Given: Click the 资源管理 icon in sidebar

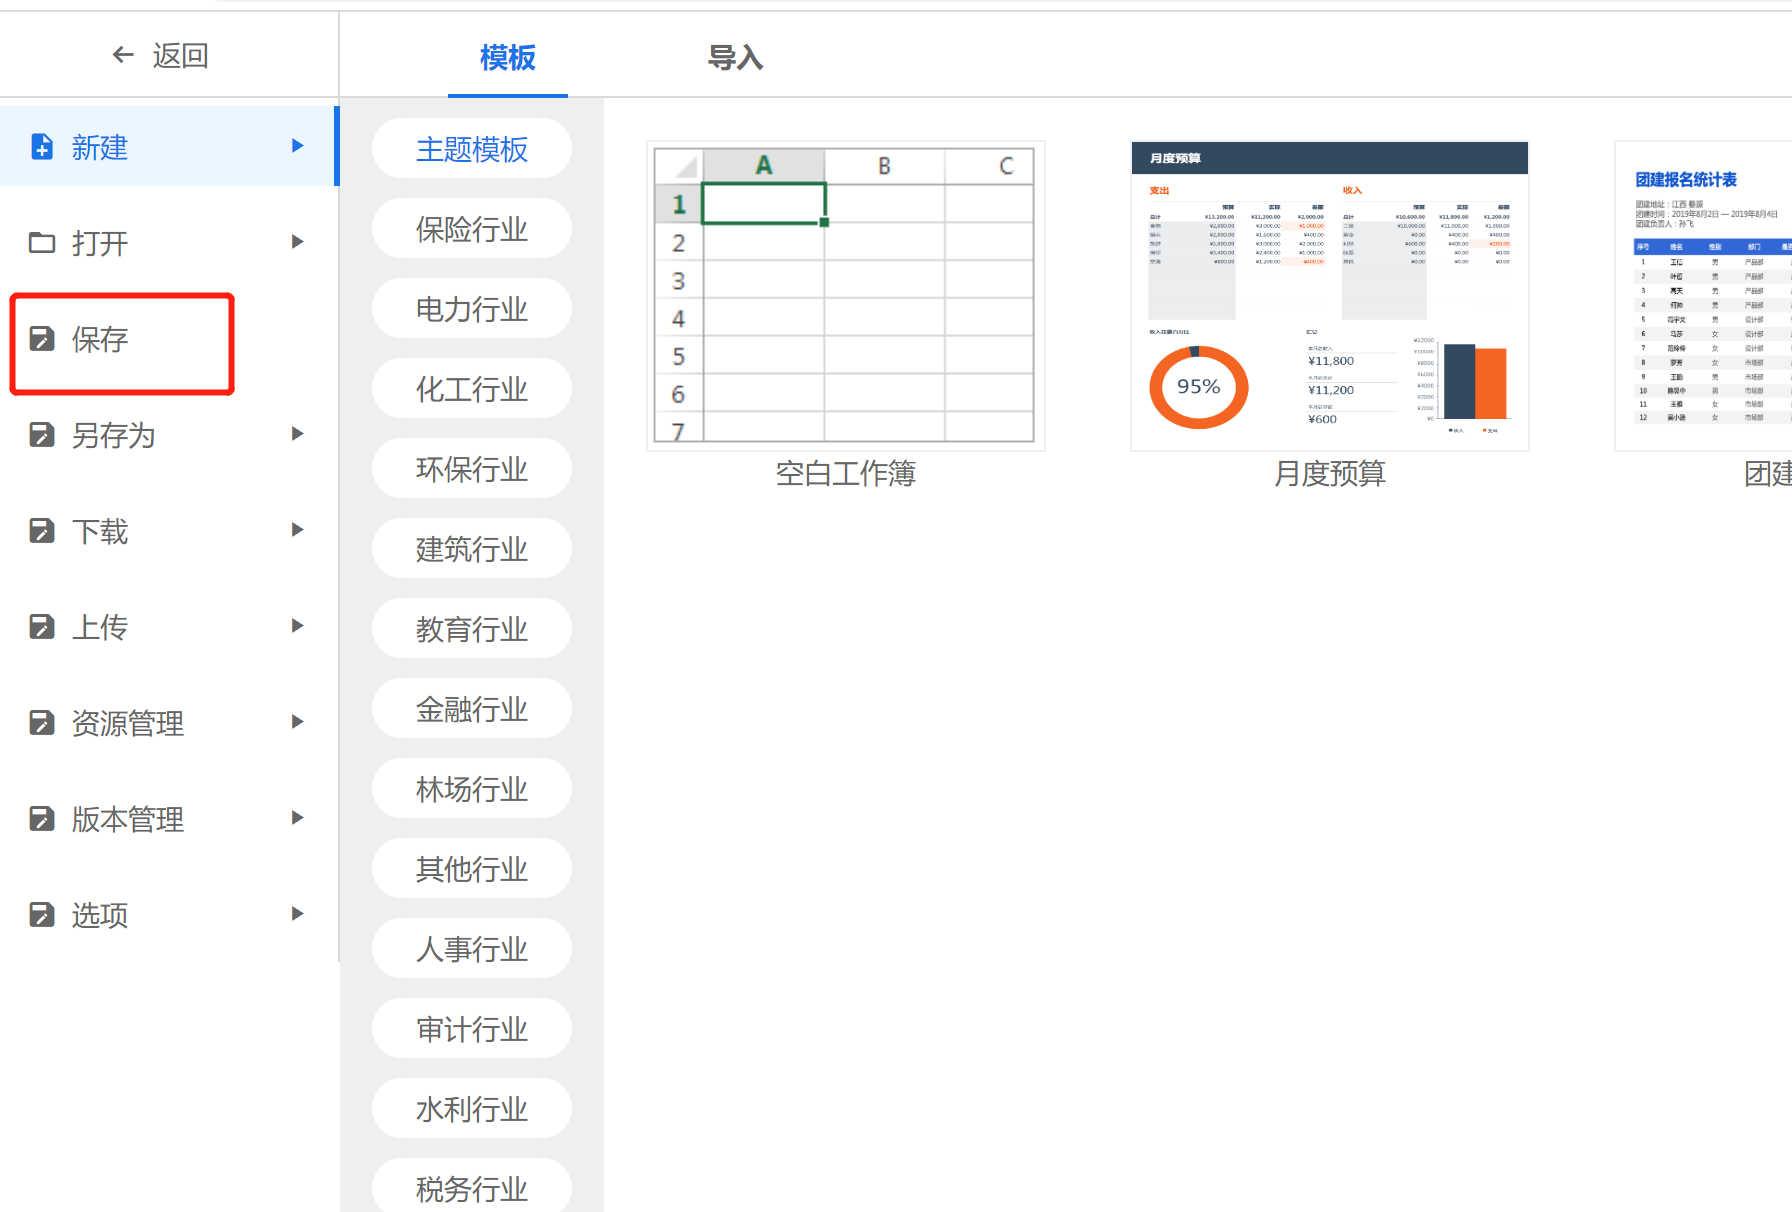Looking at the screenshot, I should [x=42, y=723].
